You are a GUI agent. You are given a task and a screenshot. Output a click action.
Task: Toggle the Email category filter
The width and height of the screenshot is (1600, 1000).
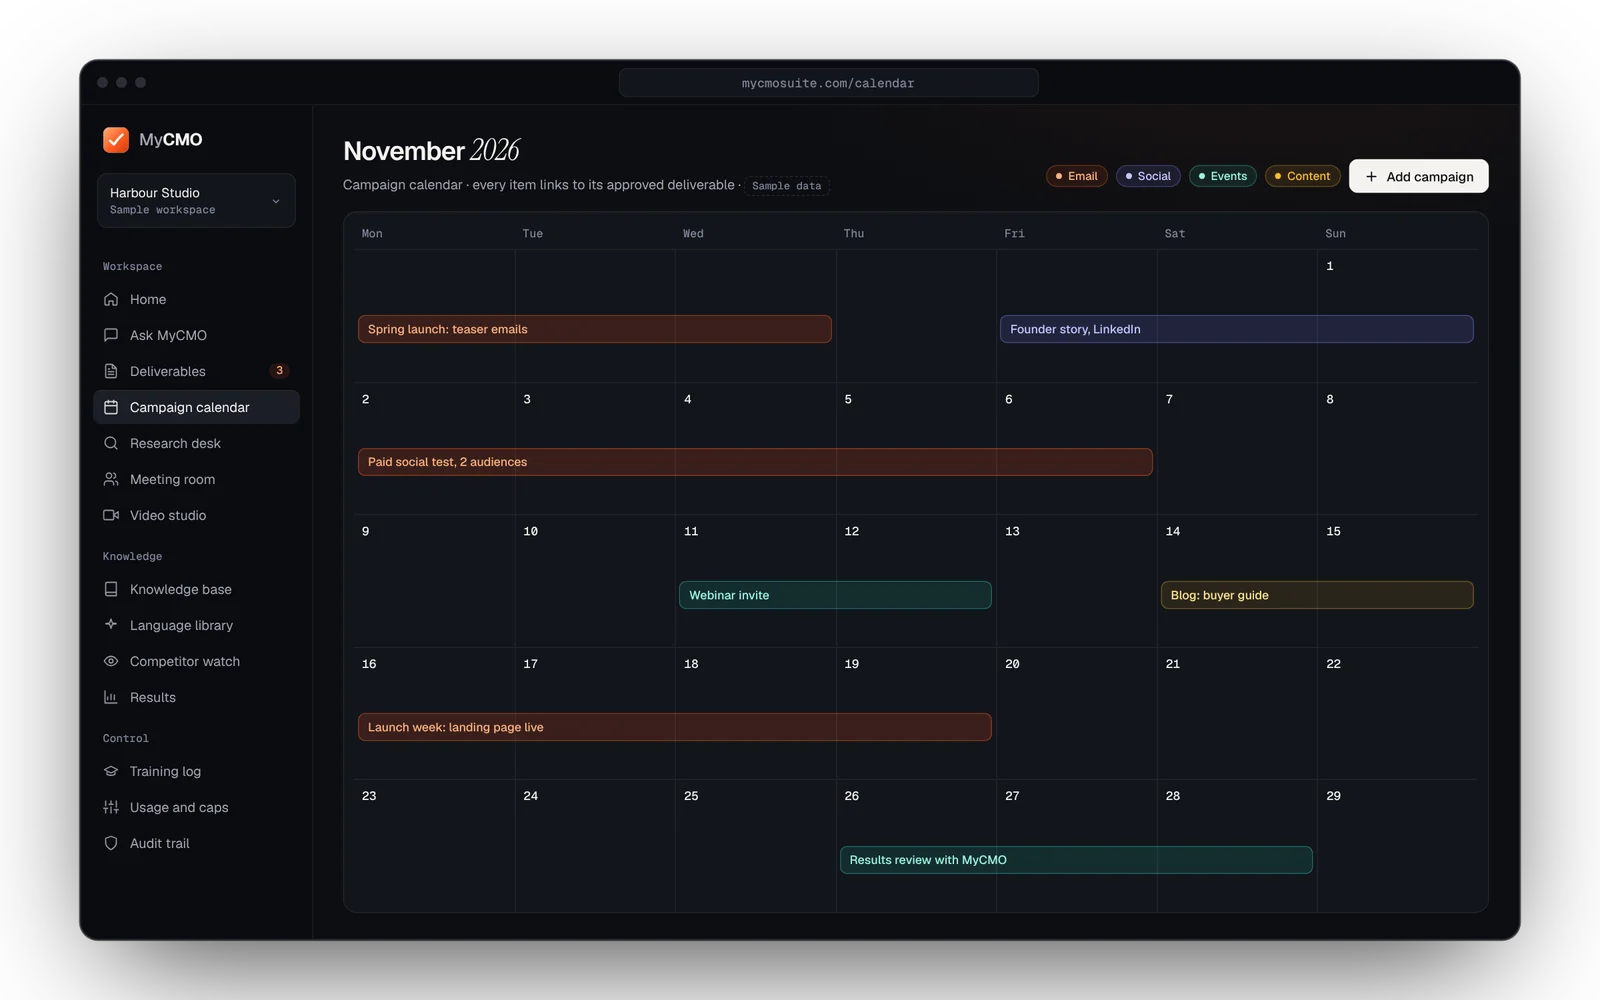click(1077, 176)
